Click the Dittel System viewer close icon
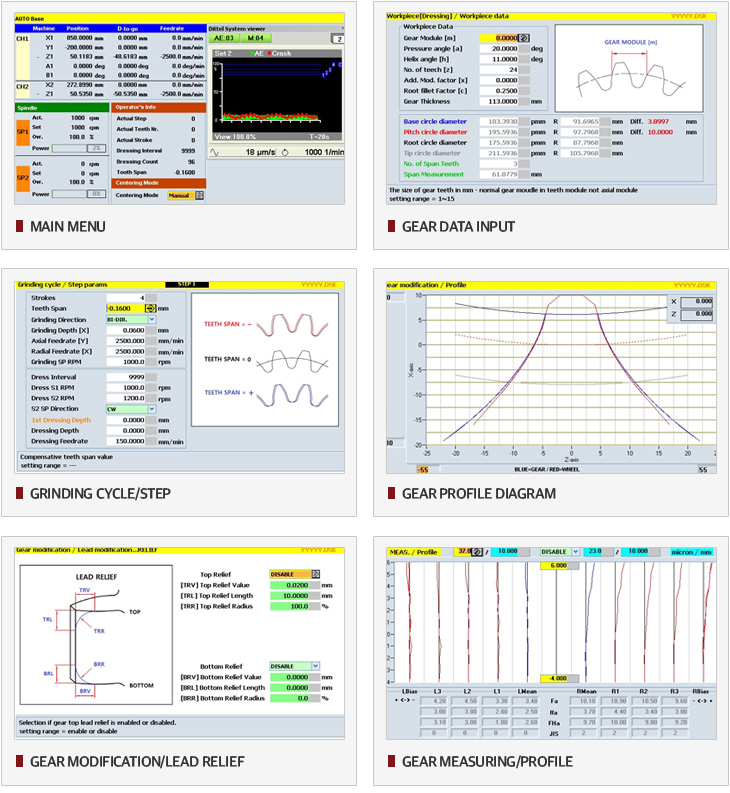 click(342, 28)
